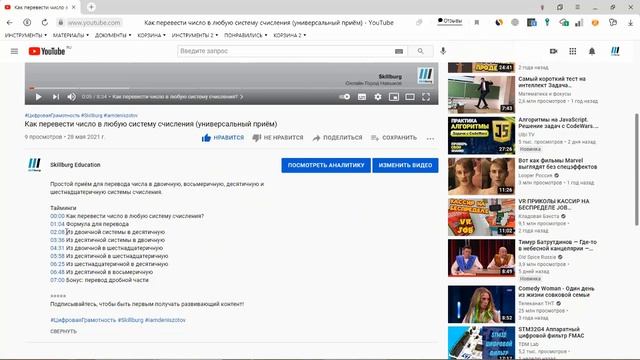Open the Самый короткий тест video title
The image size is (640, 360).
point(552,82)
